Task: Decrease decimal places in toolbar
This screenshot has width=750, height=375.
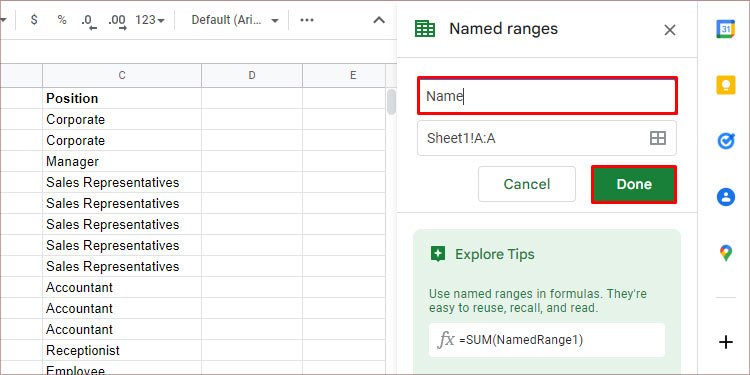Action: click(88, 21)
